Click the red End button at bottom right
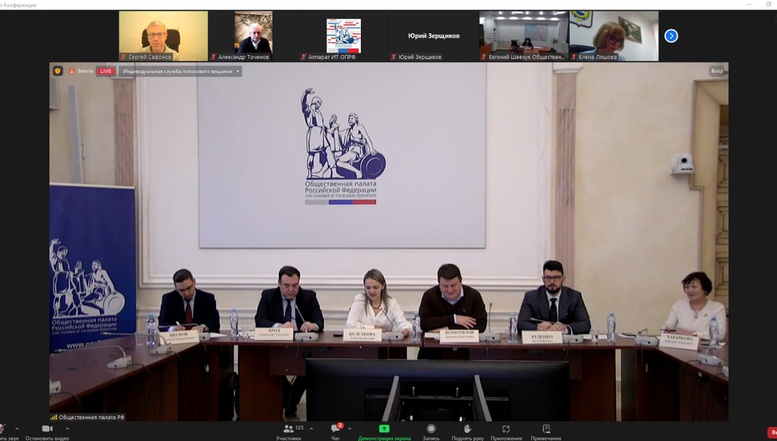Viewport: 777px width, 441px height. click(x=772, y=432)
